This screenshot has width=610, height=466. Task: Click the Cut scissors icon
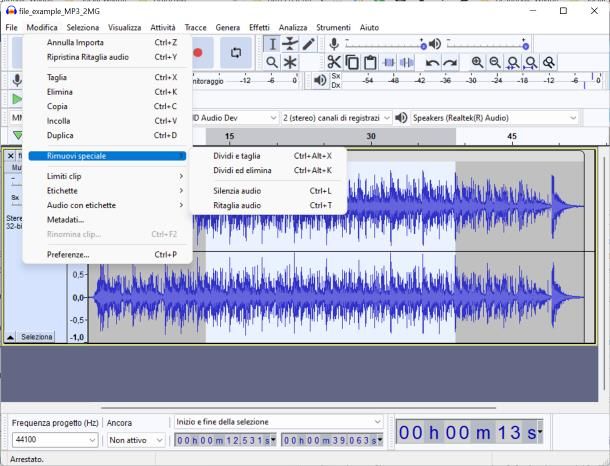click(334, 62)
